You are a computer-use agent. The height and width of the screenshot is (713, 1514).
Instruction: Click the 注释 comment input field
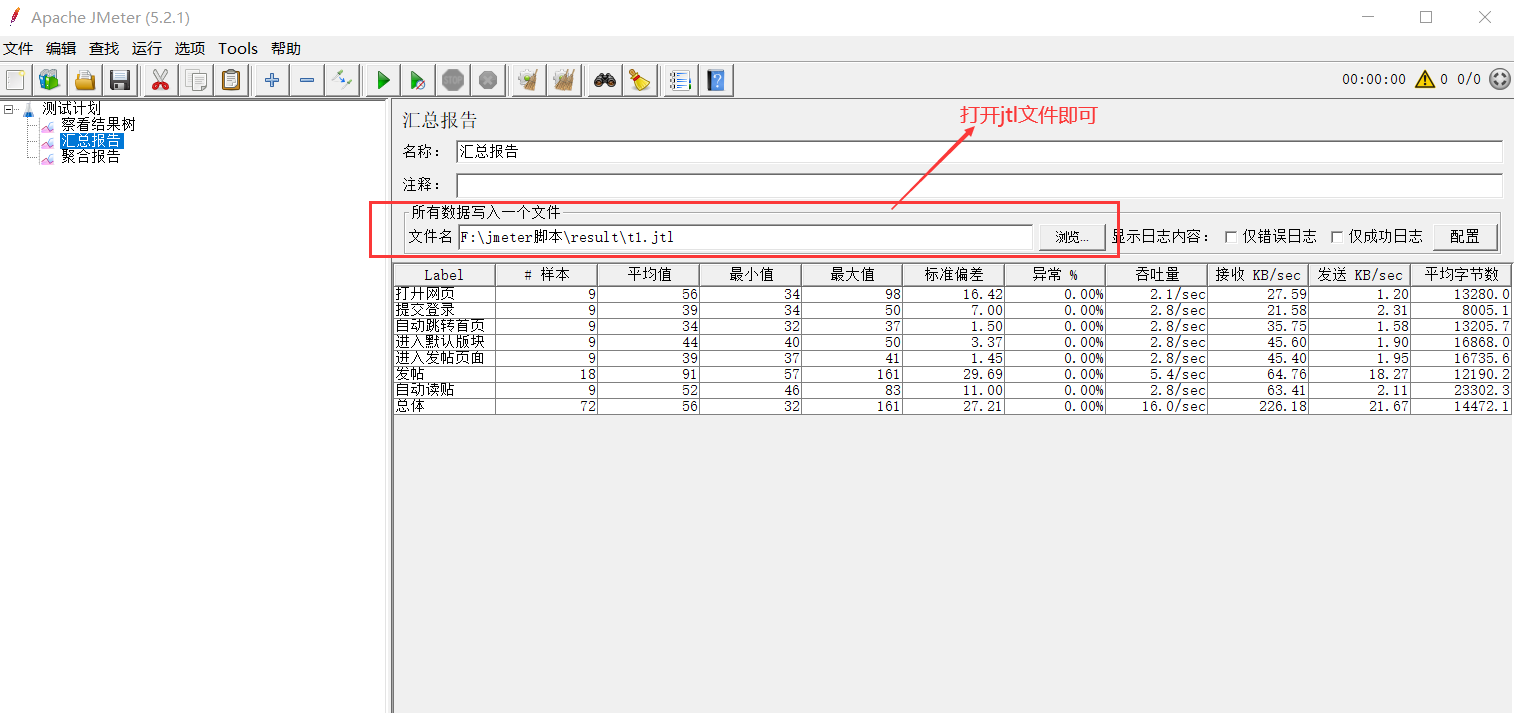(979, 186)
